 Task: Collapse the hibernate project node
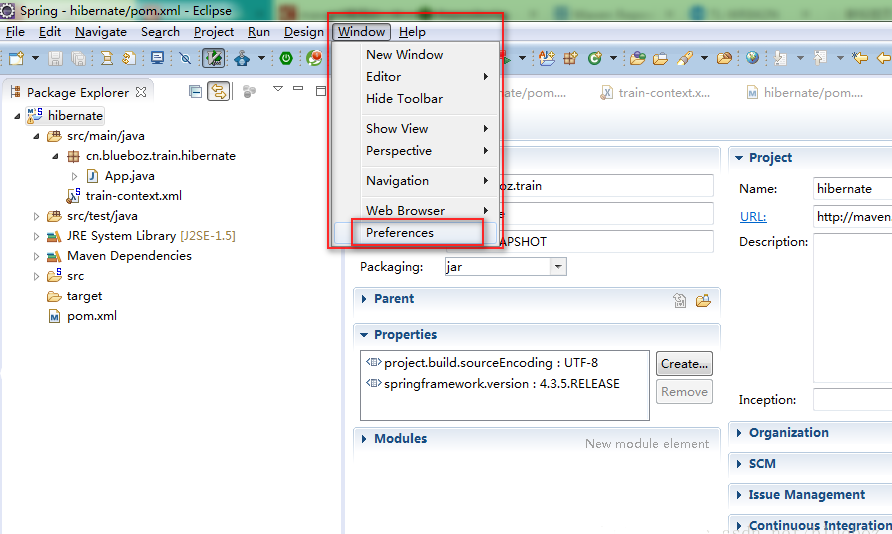(x=17, y=116)
